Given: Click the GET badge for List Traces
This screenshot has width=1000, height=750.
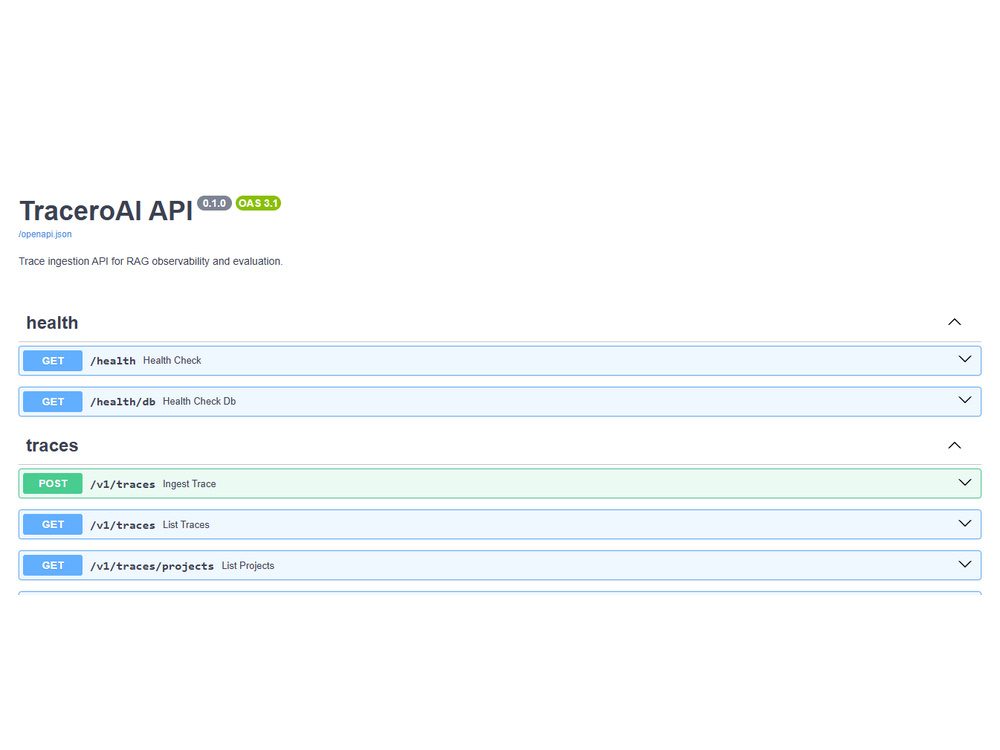Looking at the screenshot, I should 53,524.
